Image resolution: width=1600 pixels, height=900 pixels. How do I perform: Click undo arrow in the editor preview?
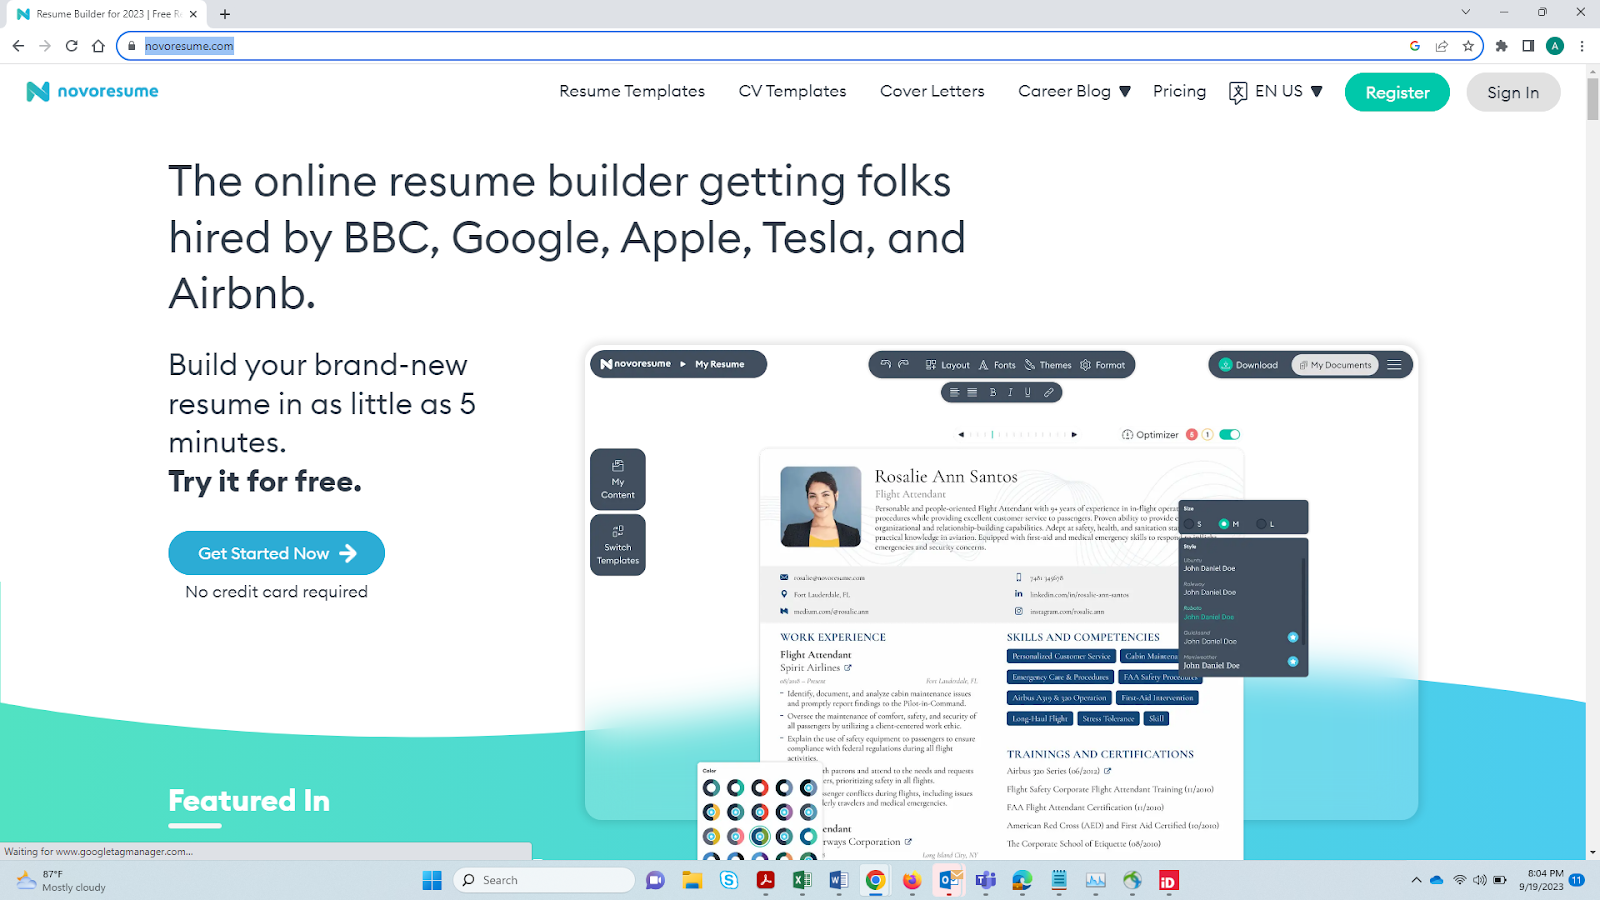point(885,365)
